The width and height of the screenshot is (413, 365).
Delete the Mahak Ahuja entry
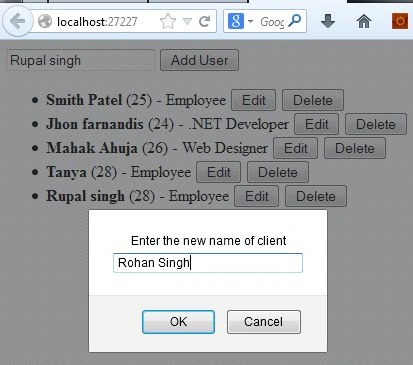coord(355,148)
